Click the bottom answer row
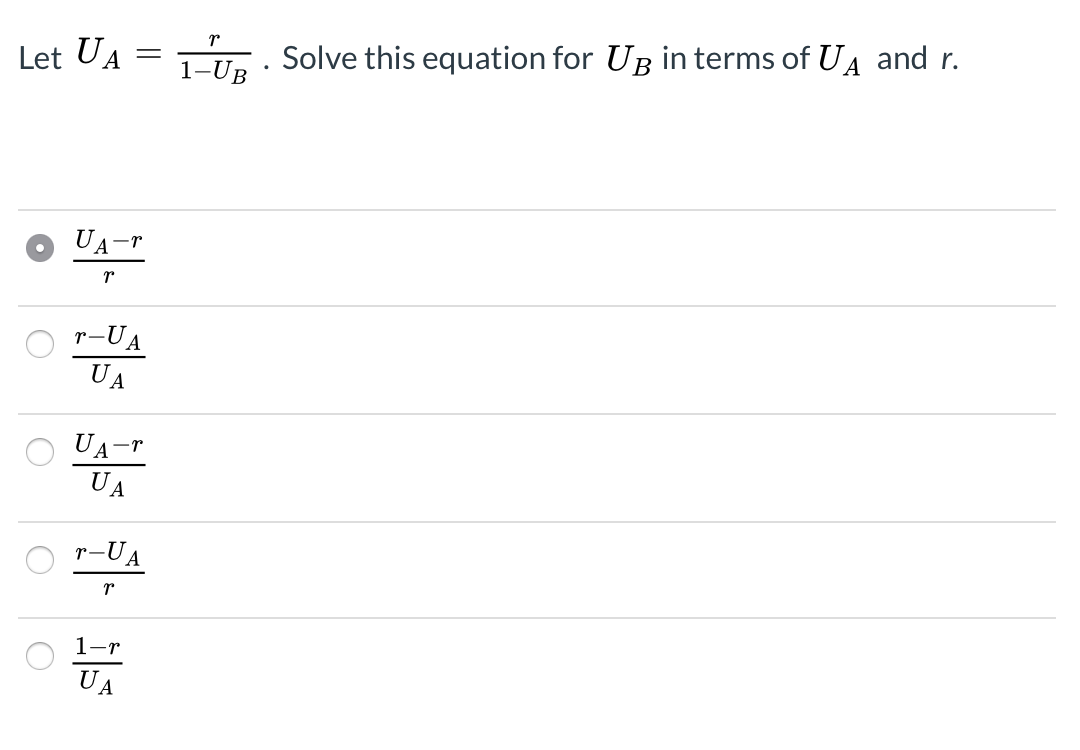 tap(400, 664)
